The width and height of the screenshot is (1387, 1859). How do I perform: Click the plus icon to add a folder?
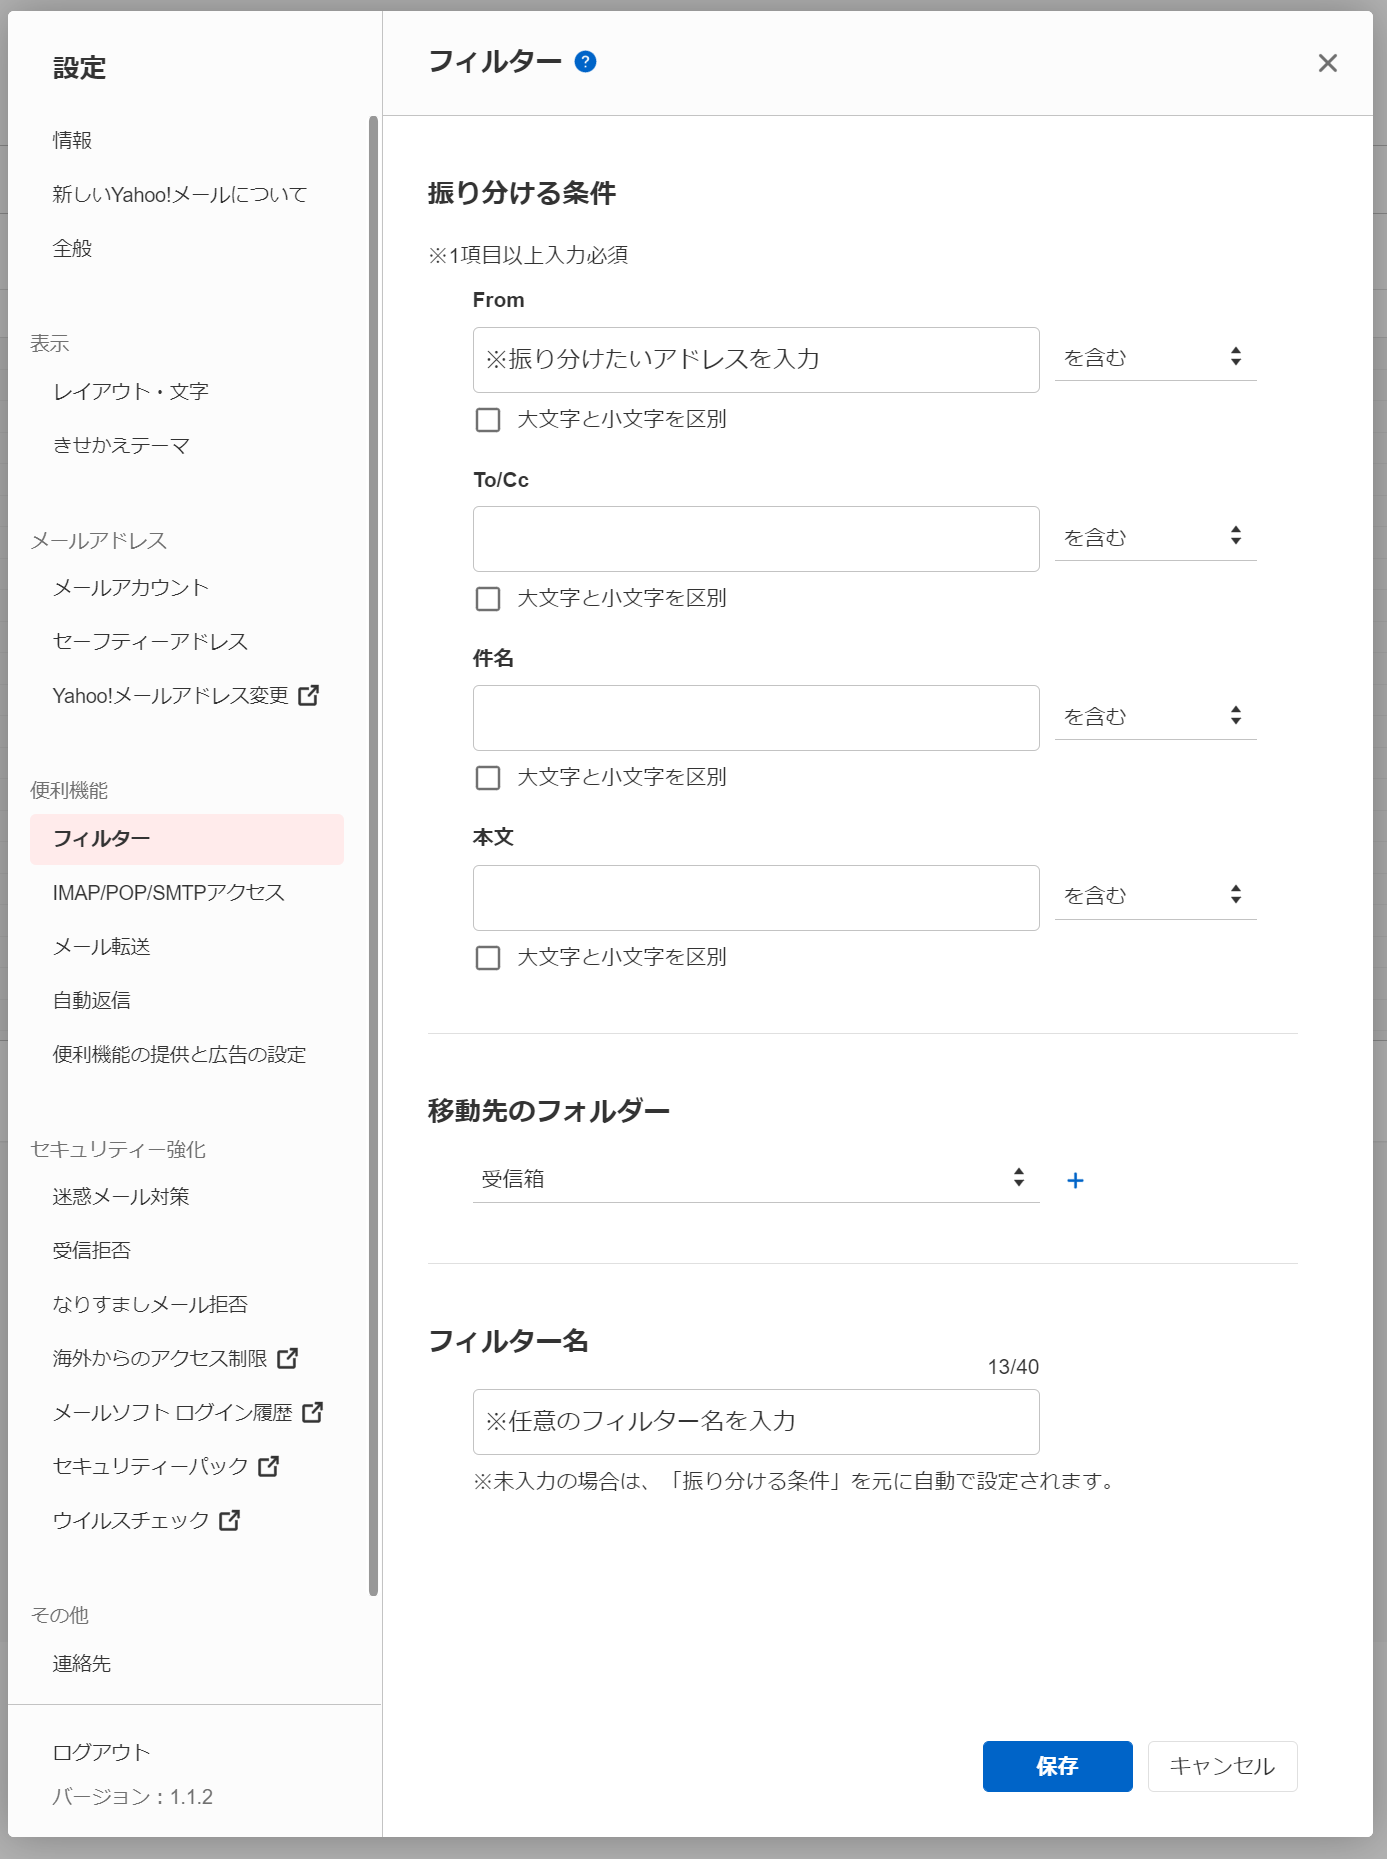[x=1075, y=1181]
